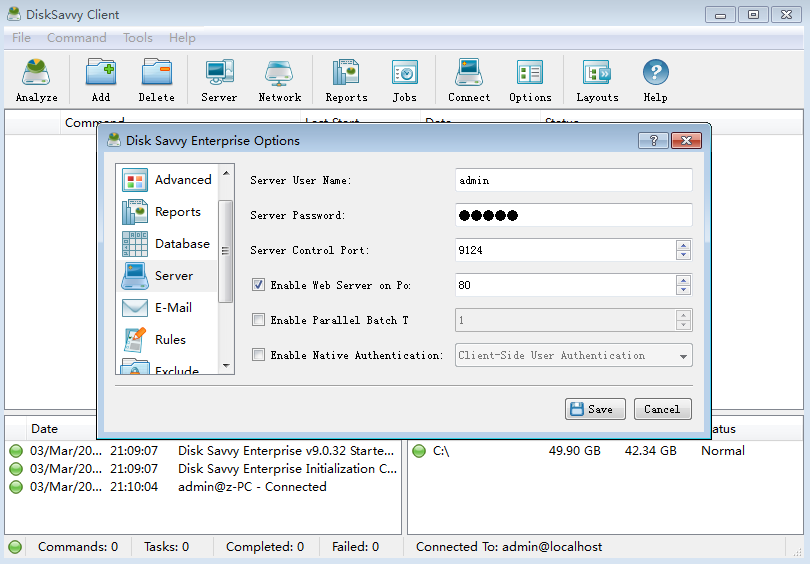Check Enable Native Authentication checkbox
The width and height of the screenshot is (810, 564).
click(258, 355)
